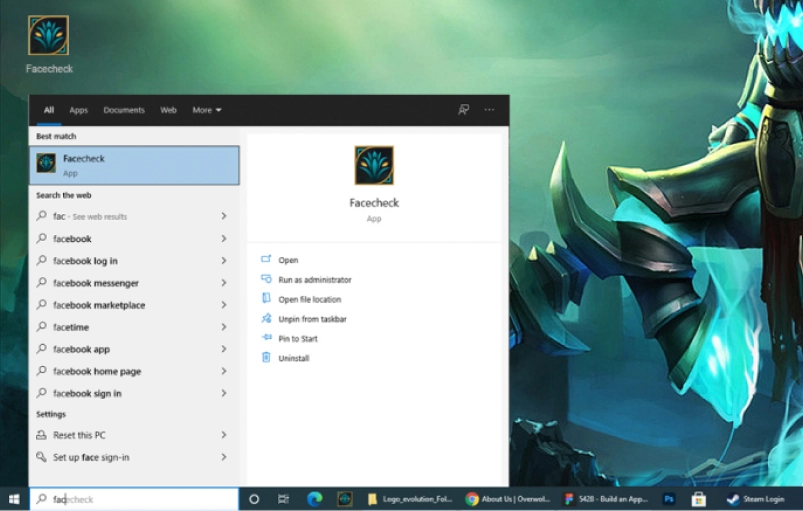Expand arrow next to 'facebook app'
This screenshot has width=803, height=511.
[224, 349]
